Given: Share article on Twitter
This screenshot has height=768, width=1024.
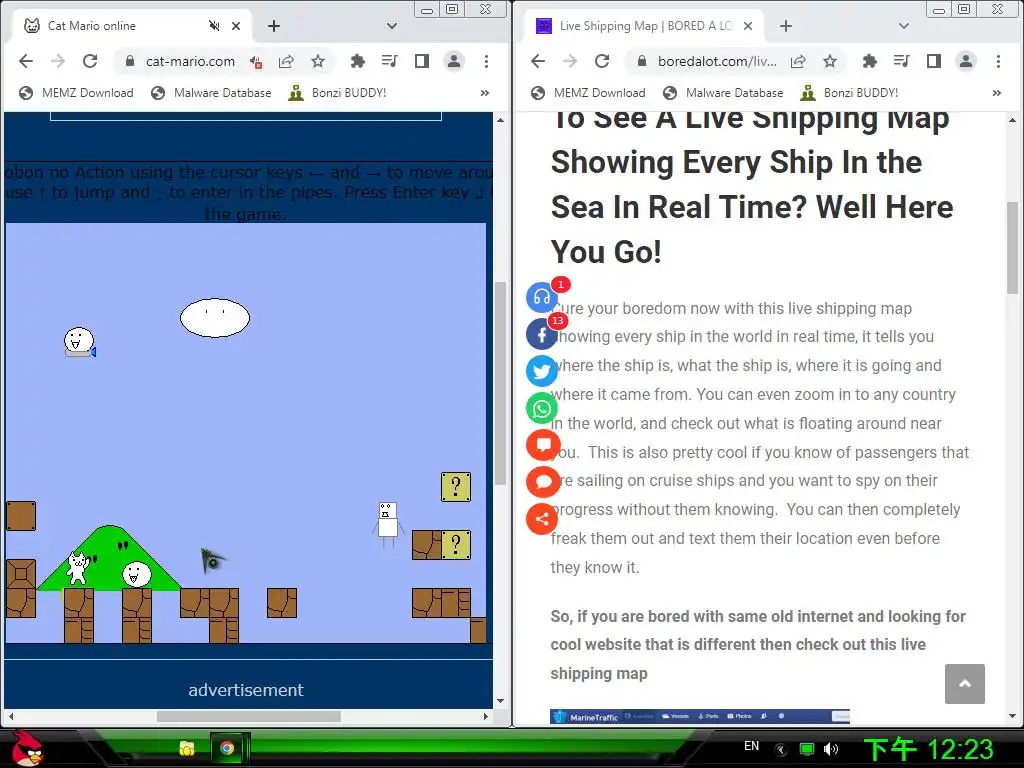Looking at the screenshot, I should [x=542, y=371].
